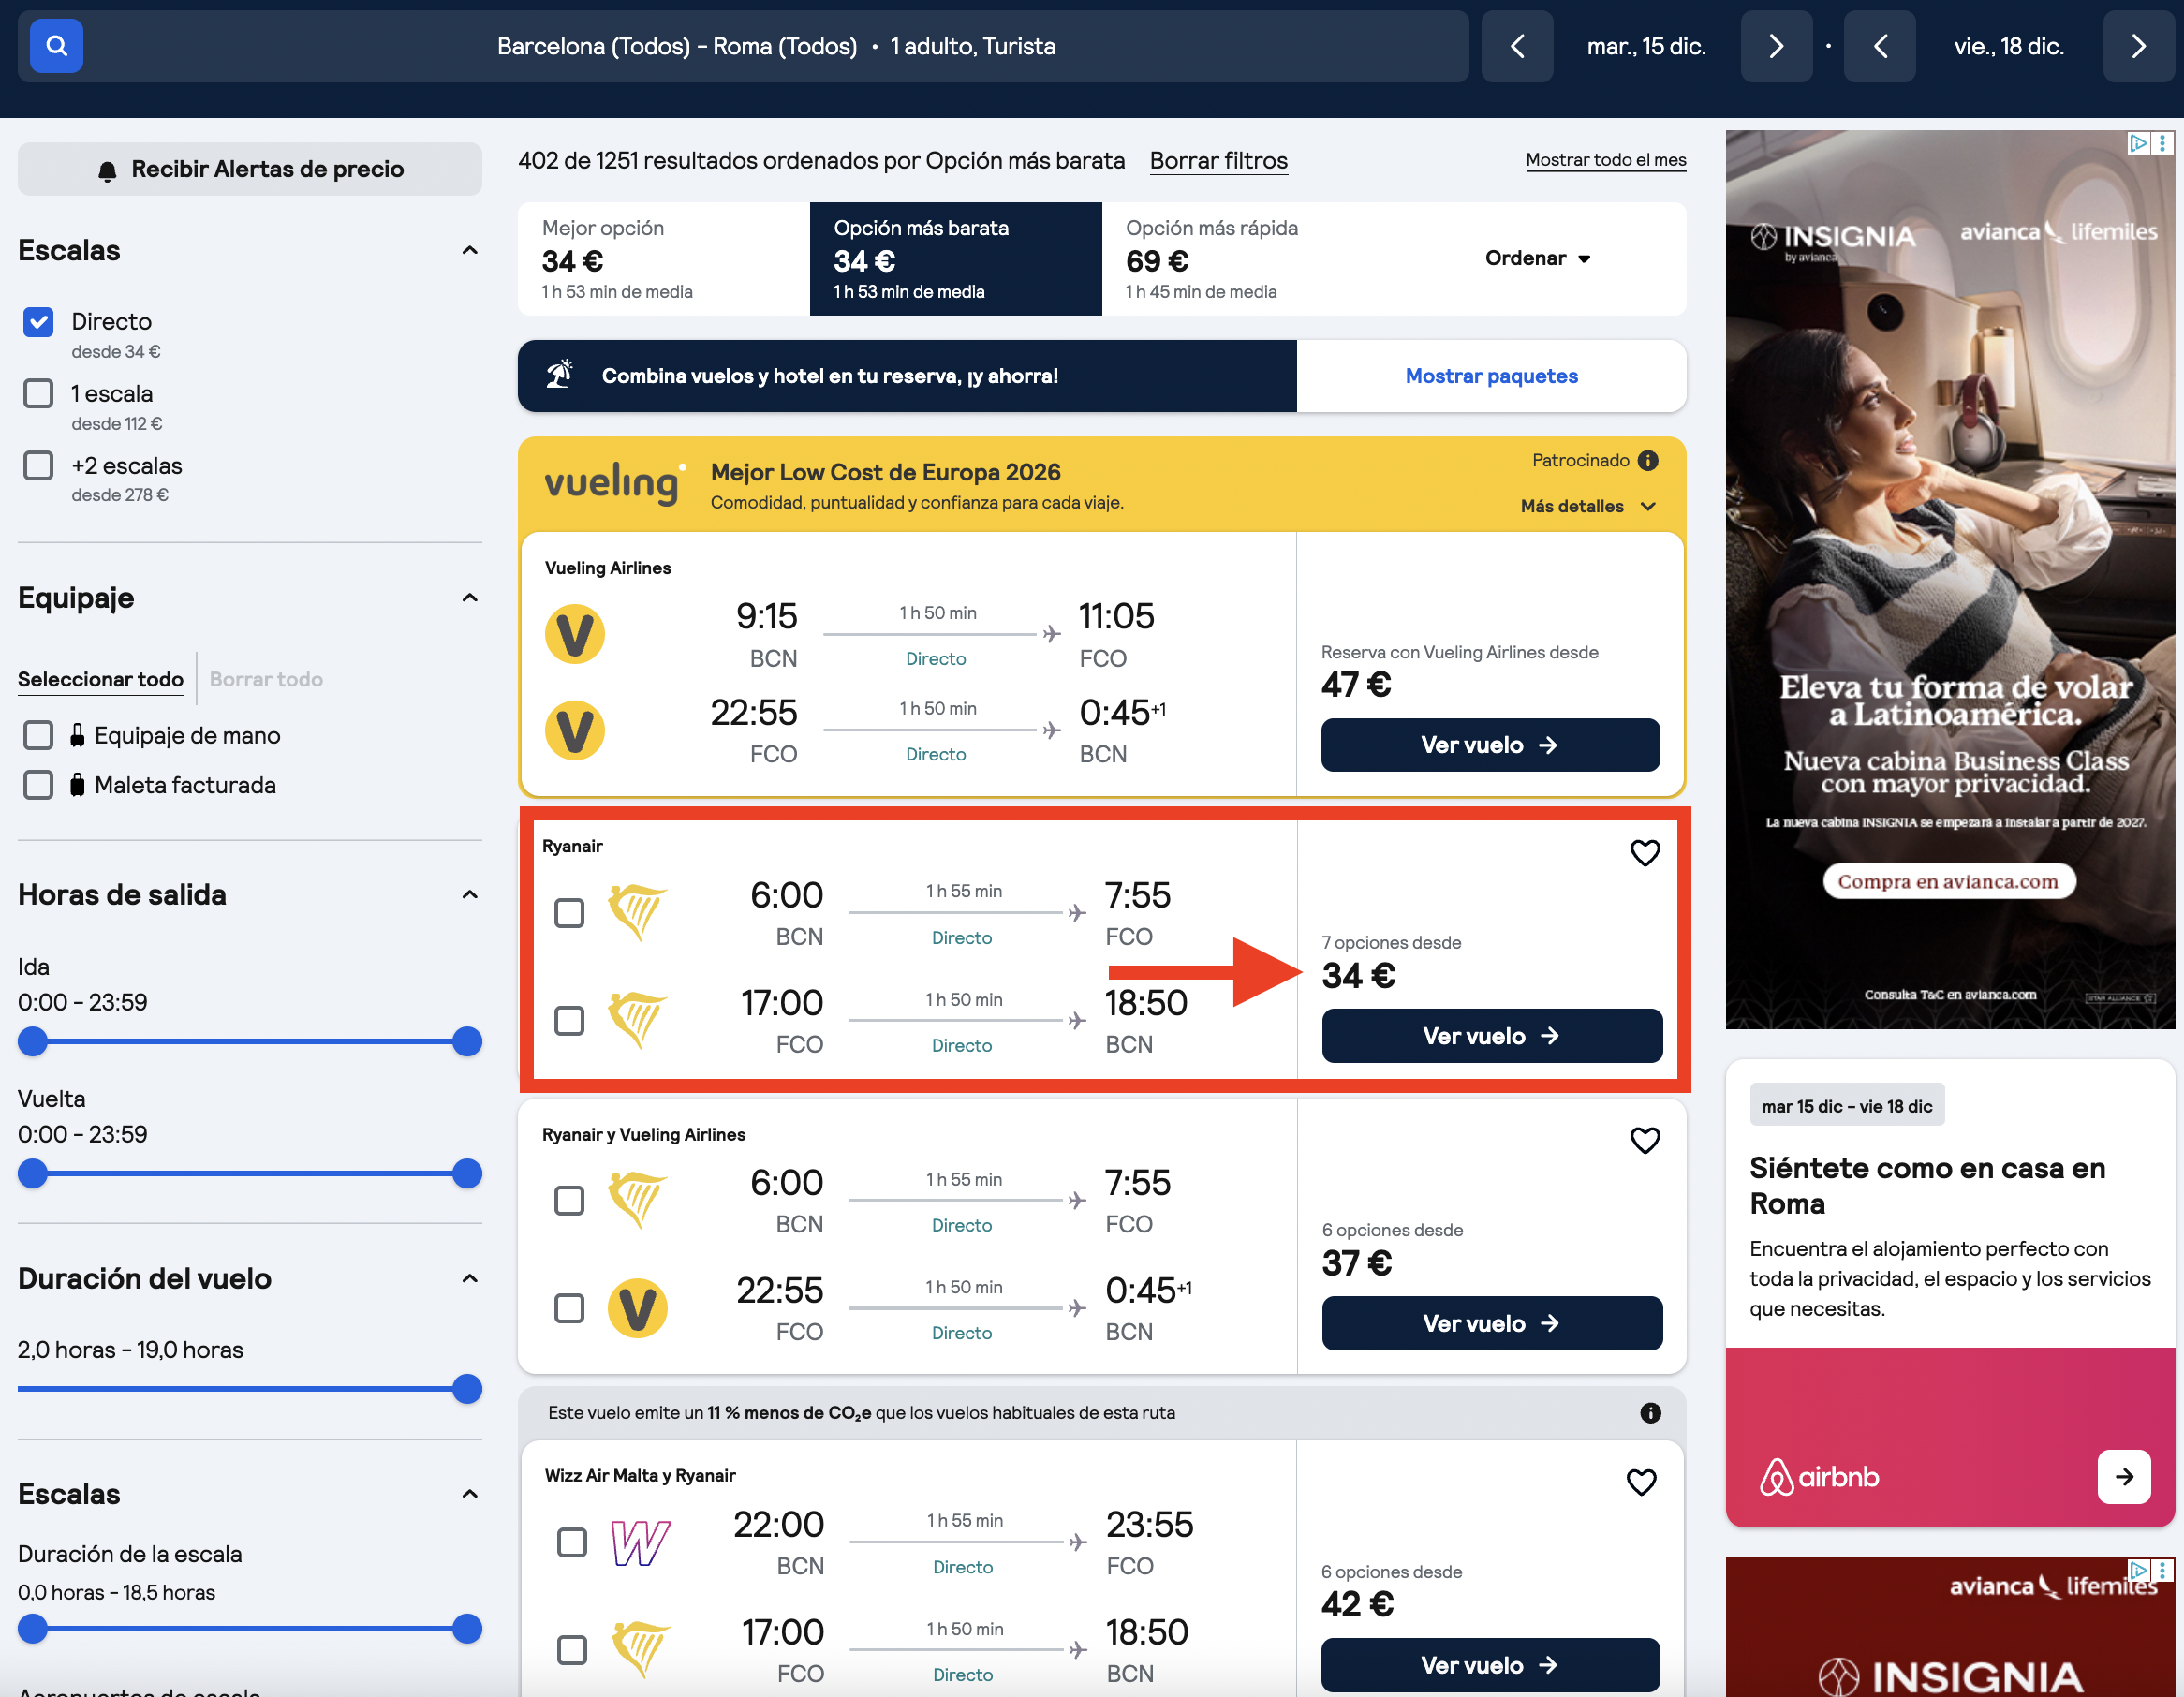Check Maleta facturada option

pos(38,785)
